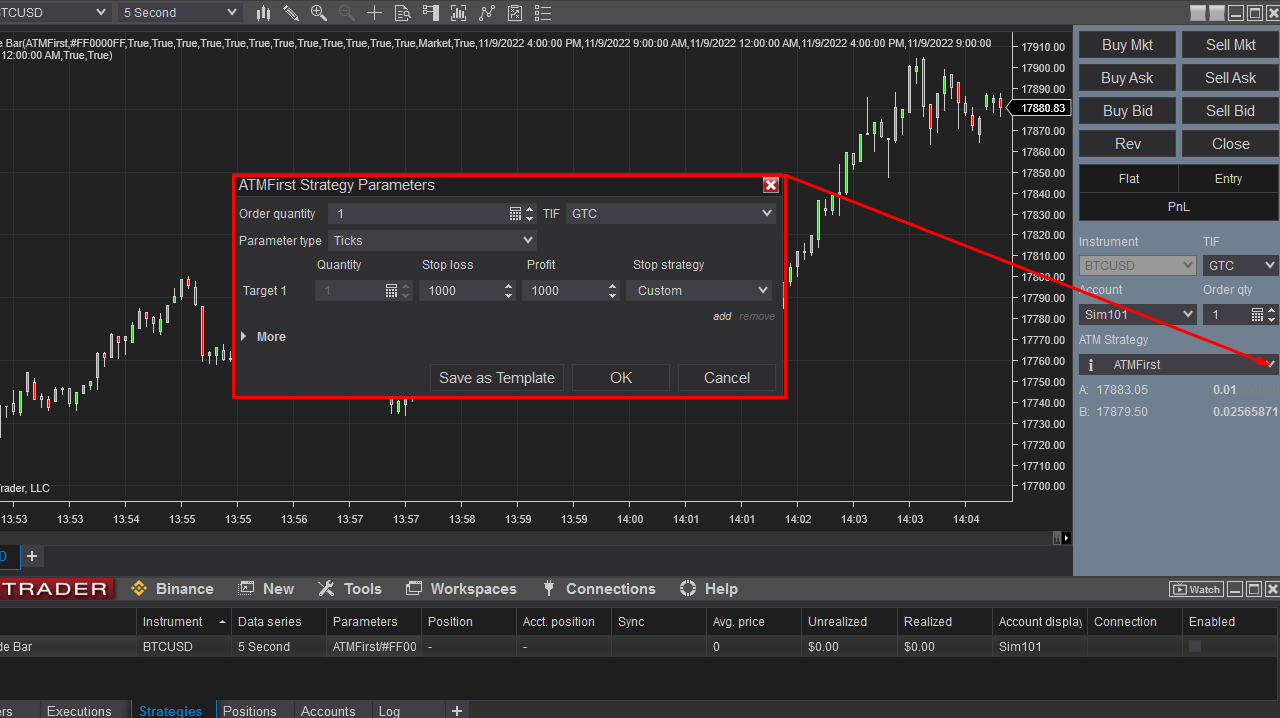Image resolution: width=1280 pixels, height=718 pixels.
Task: Click Cancel in strategy dialog
Action: point(727,378)
